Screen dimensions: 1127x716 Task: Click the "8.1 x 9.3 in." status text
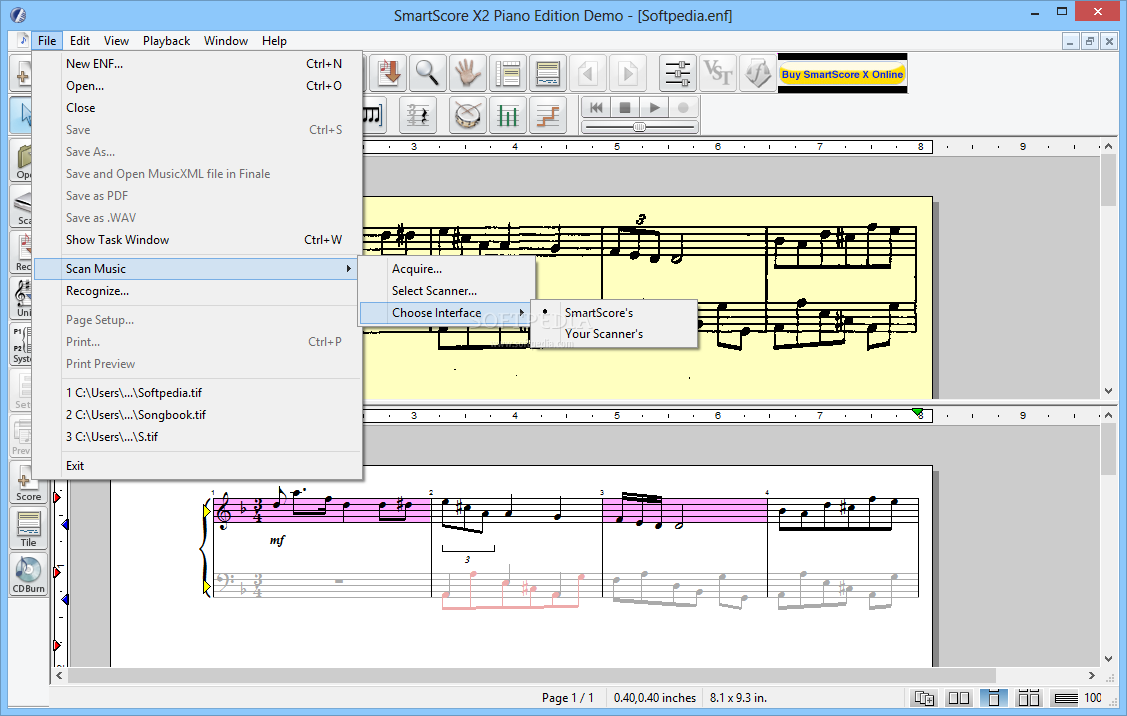click(x=738, y=698)
